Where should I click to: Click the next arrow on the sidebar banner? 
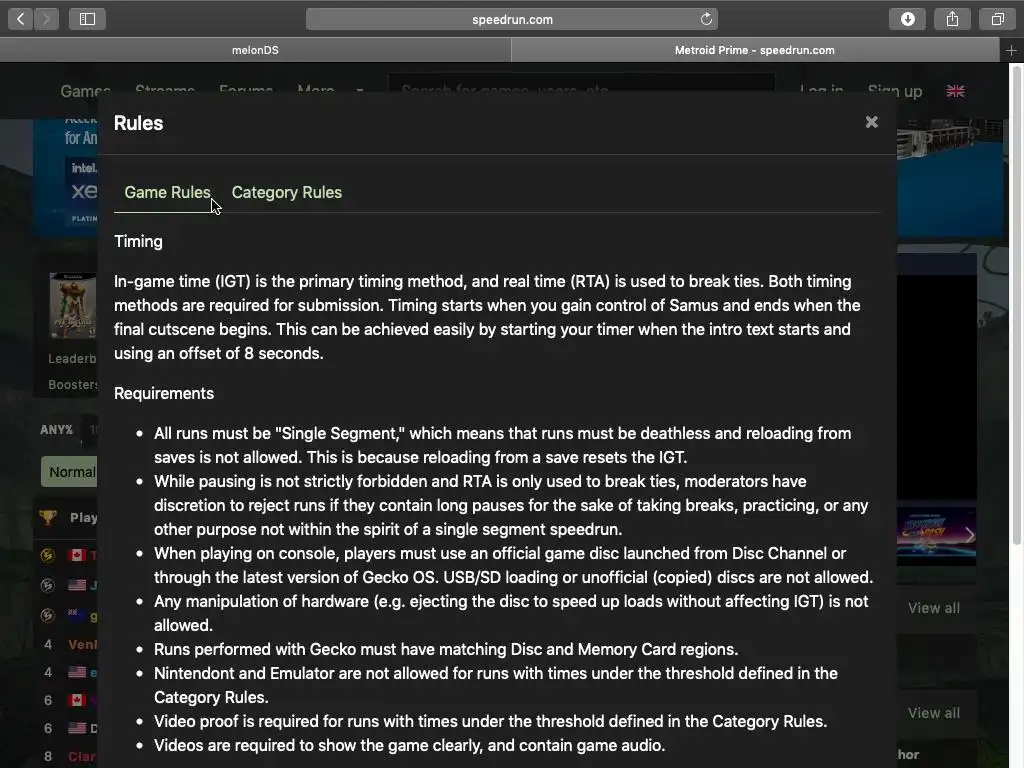point(969,536)
